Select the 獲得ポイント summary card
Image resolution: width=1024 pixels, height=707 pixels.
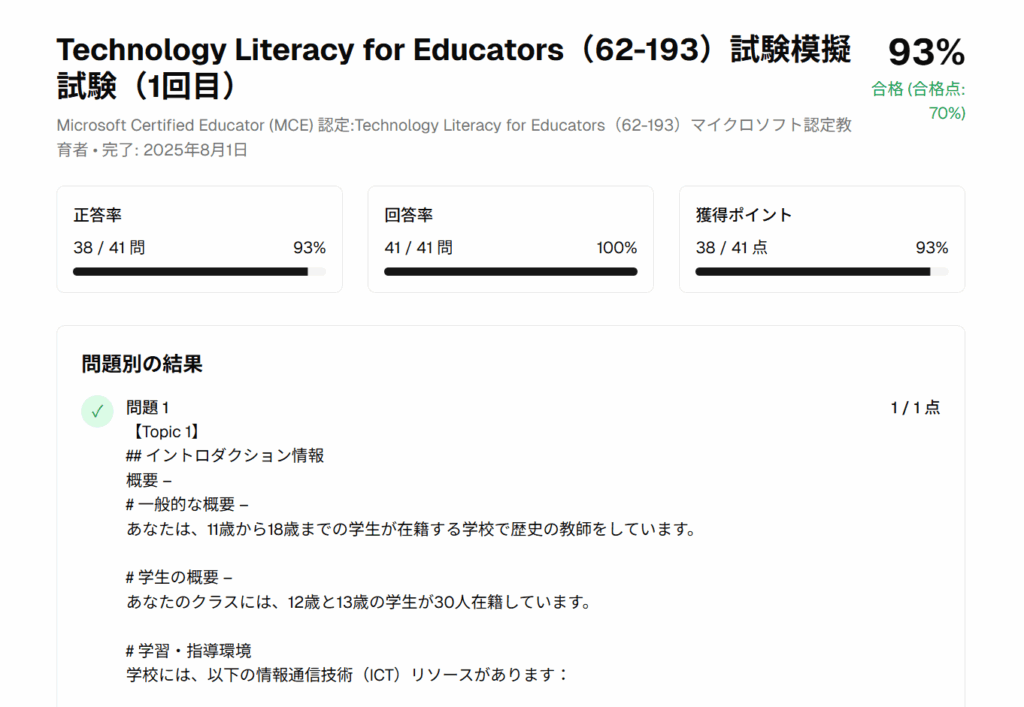[822, 239]
